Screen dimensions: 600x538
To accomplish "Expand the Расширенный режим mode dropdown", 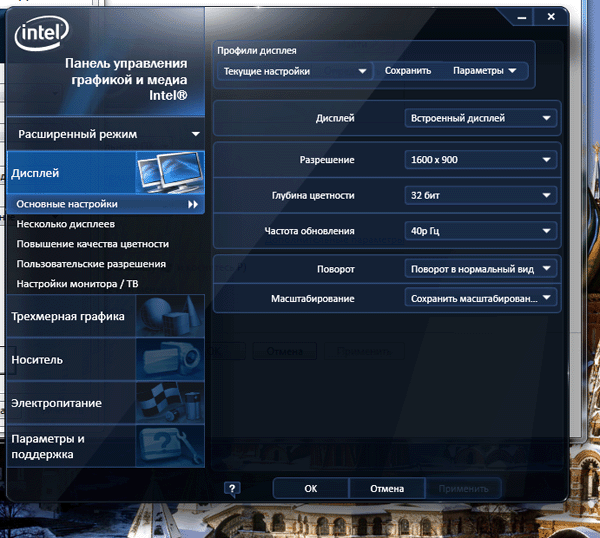I will pyautogui.click(x=106, y=134).
